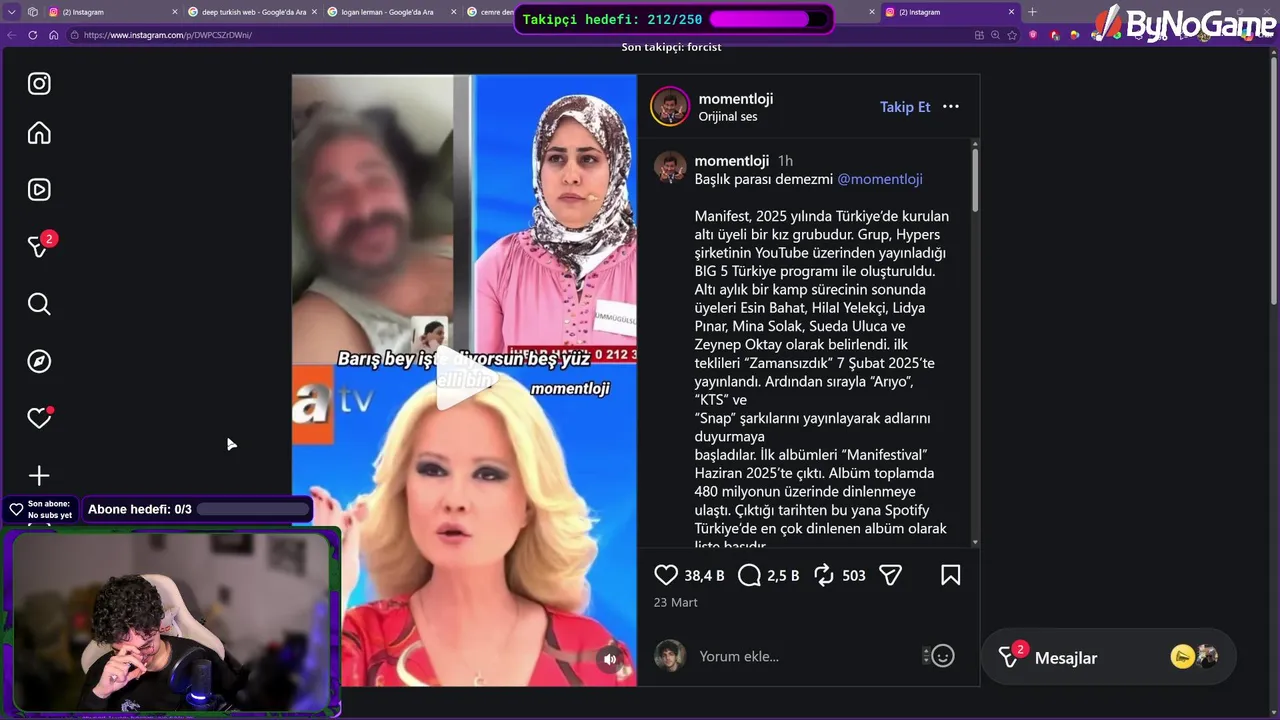
Task: Open the apps icon in address bar
Action: tap(979, 35)
